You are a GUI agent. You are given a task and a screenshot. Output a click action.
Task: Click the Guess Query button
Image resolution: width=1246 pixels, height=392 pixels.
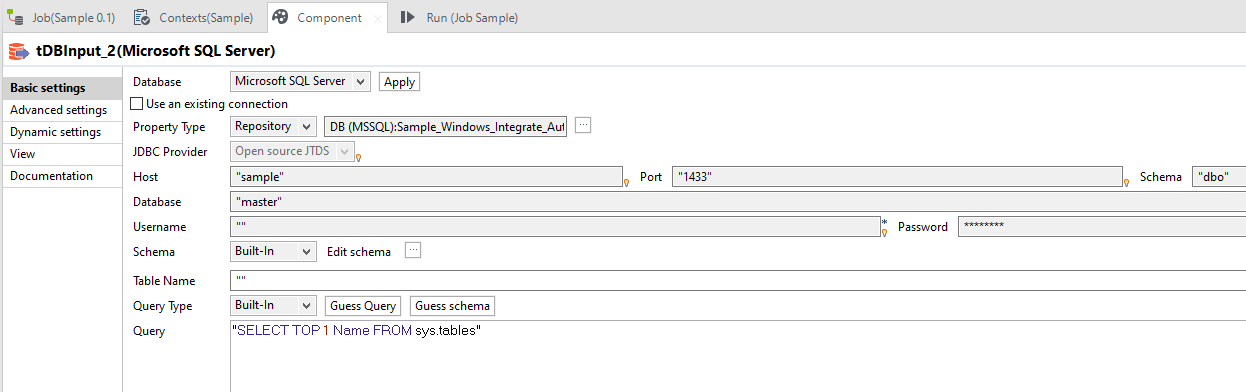click(x=363, y=306)
